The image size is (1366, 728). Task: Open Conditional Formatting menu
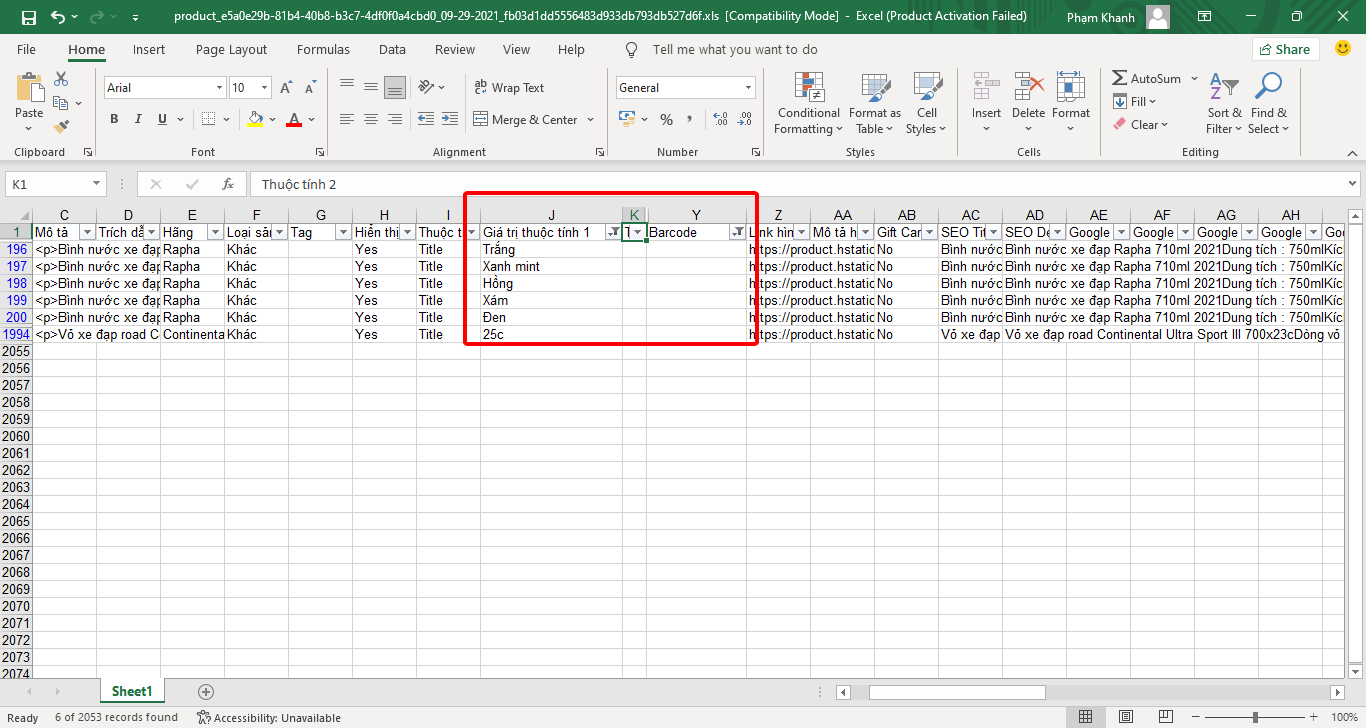808,103
